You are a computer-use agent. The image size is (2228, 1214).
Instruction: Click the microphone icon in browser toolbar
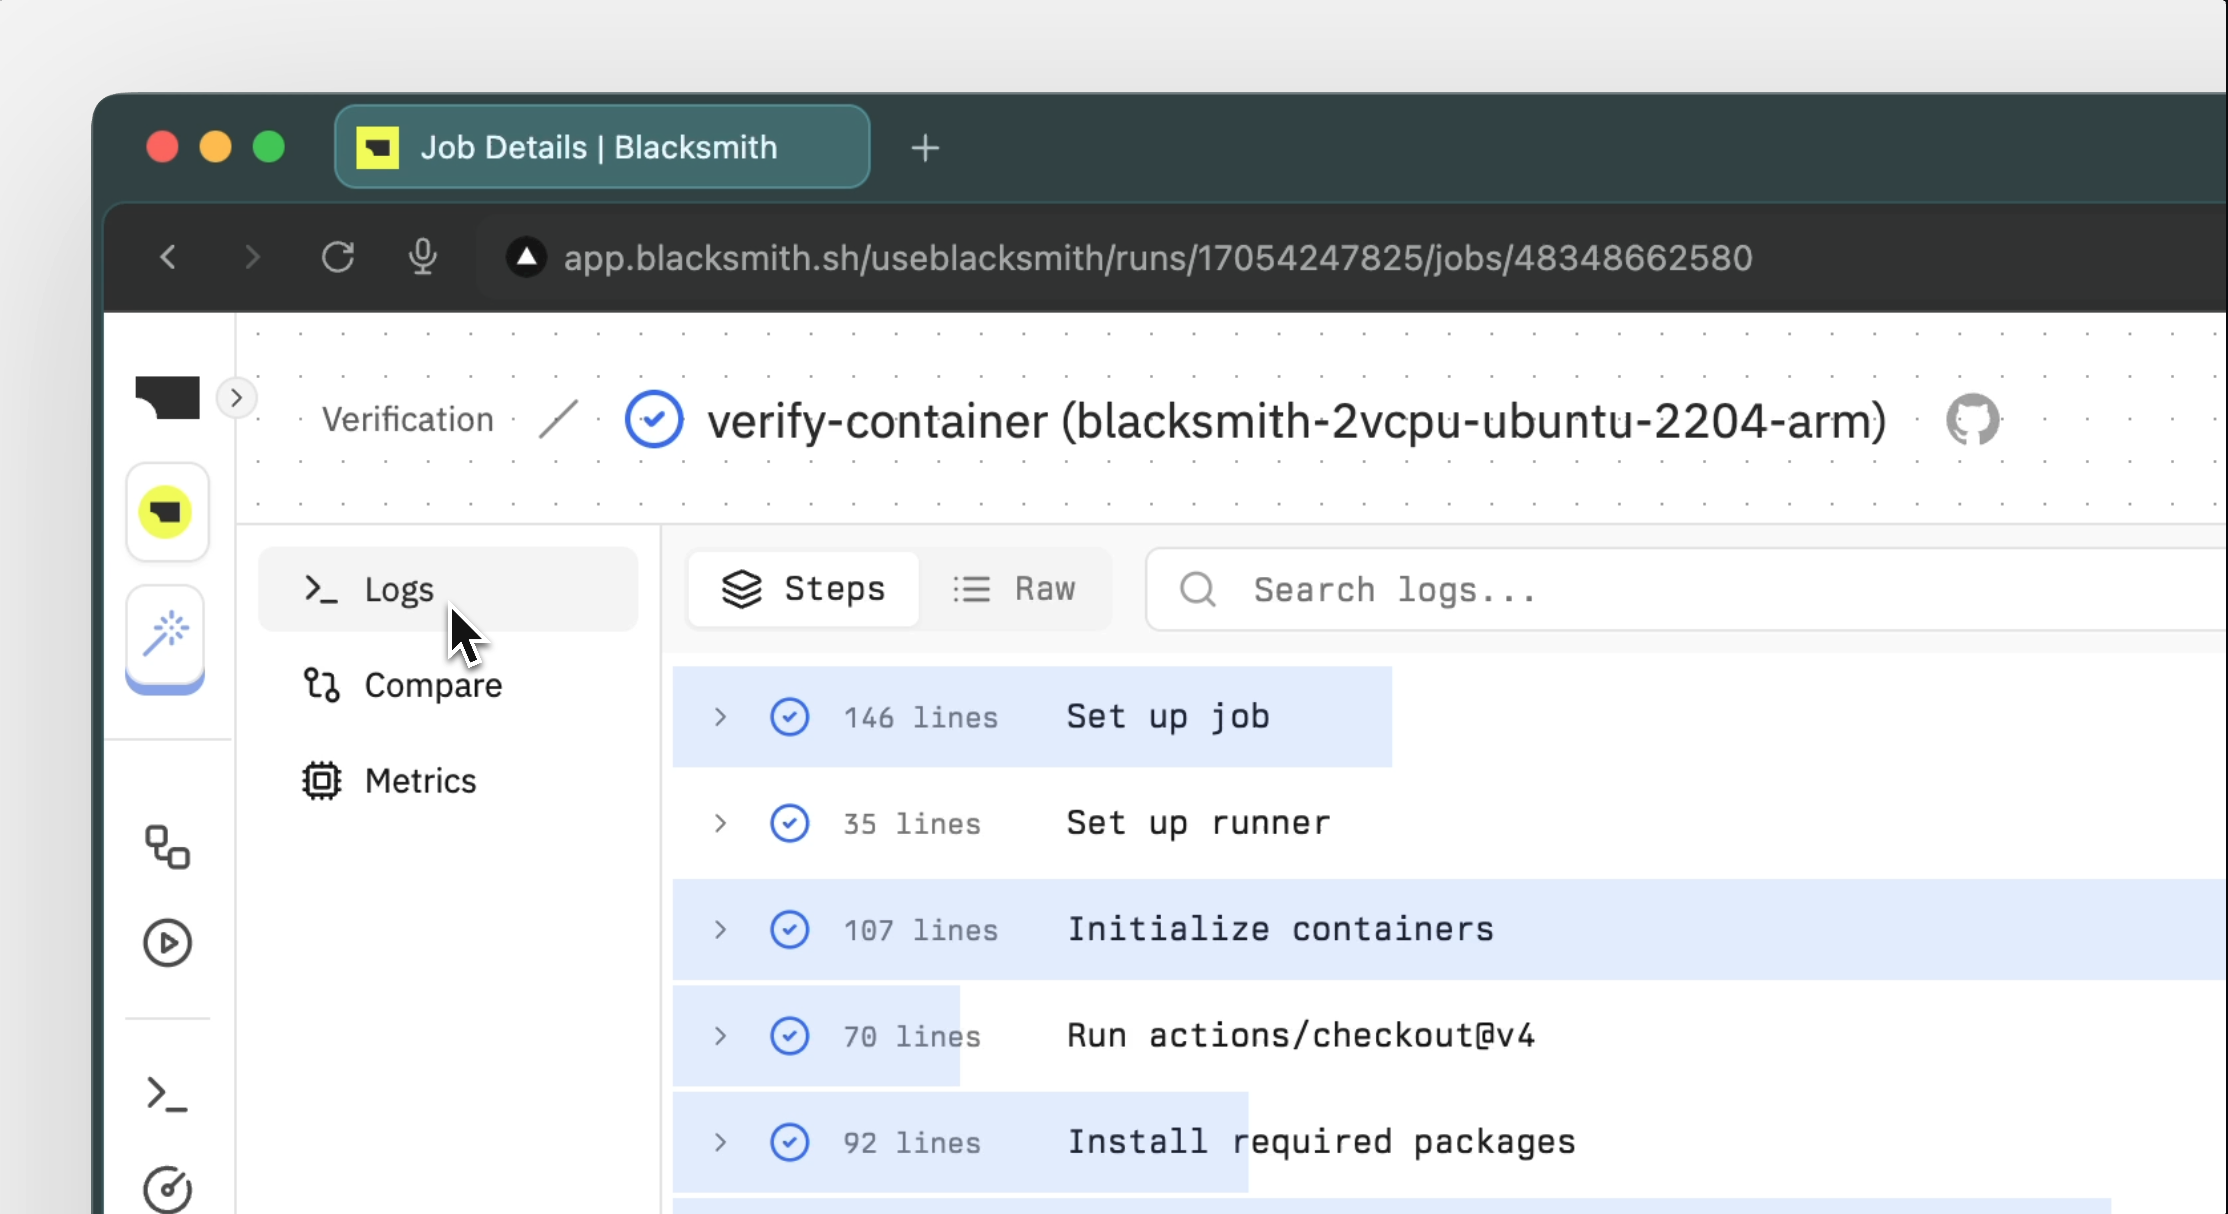[x=422, y=257]
